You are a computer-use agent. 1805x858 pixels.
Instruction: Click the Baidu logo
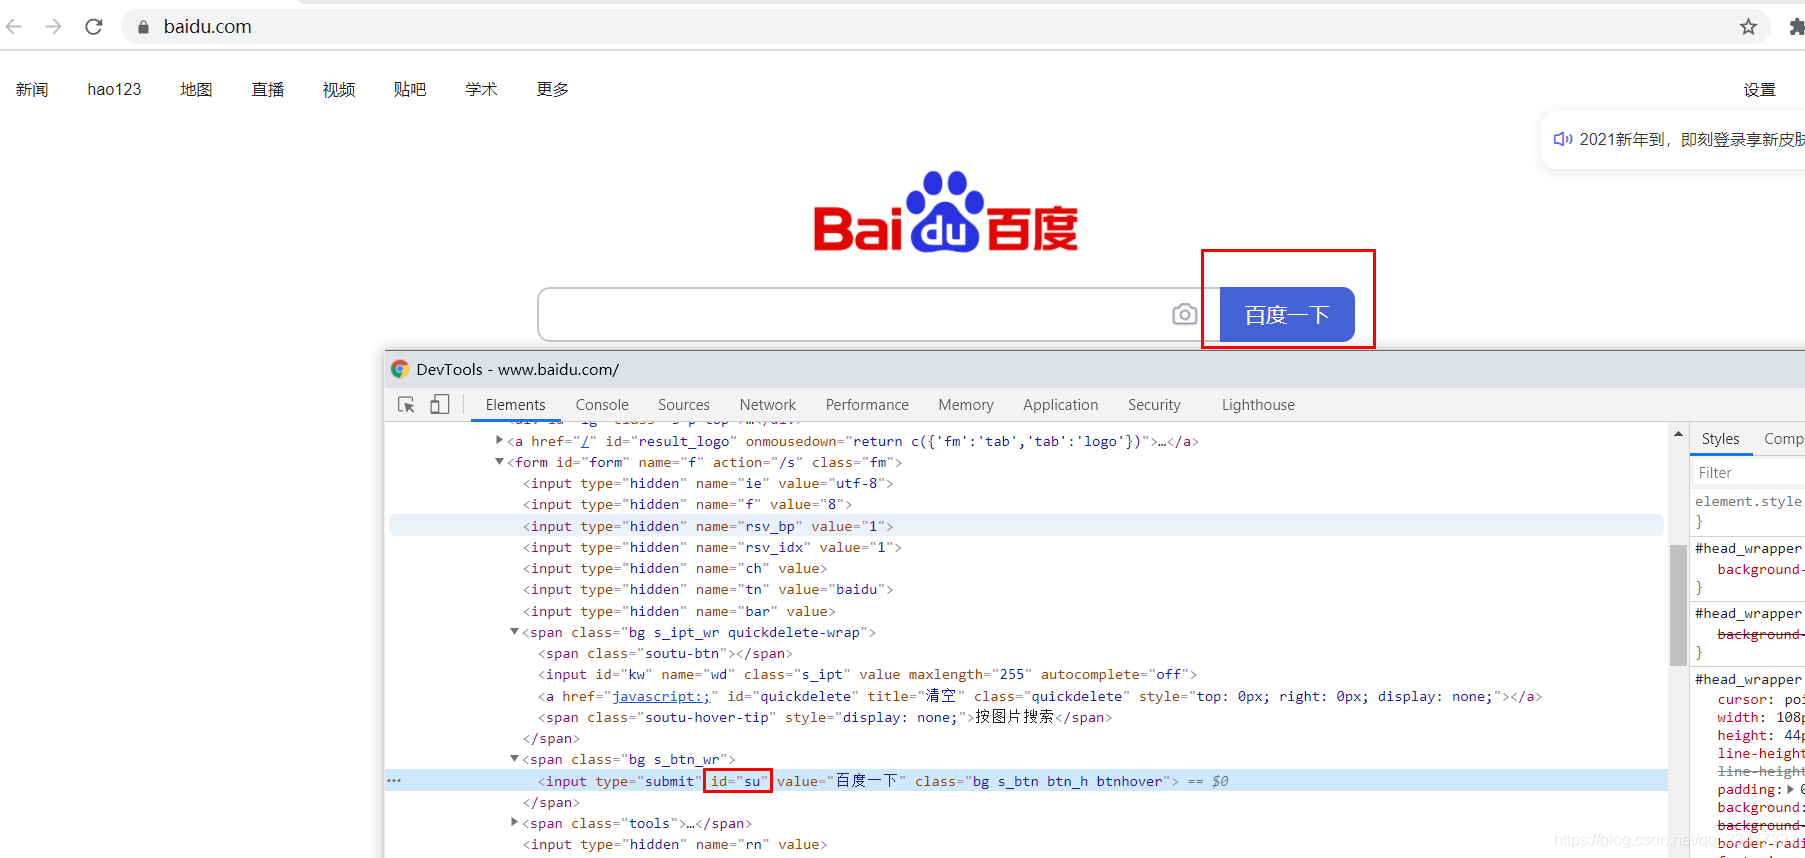click(945, 212)
